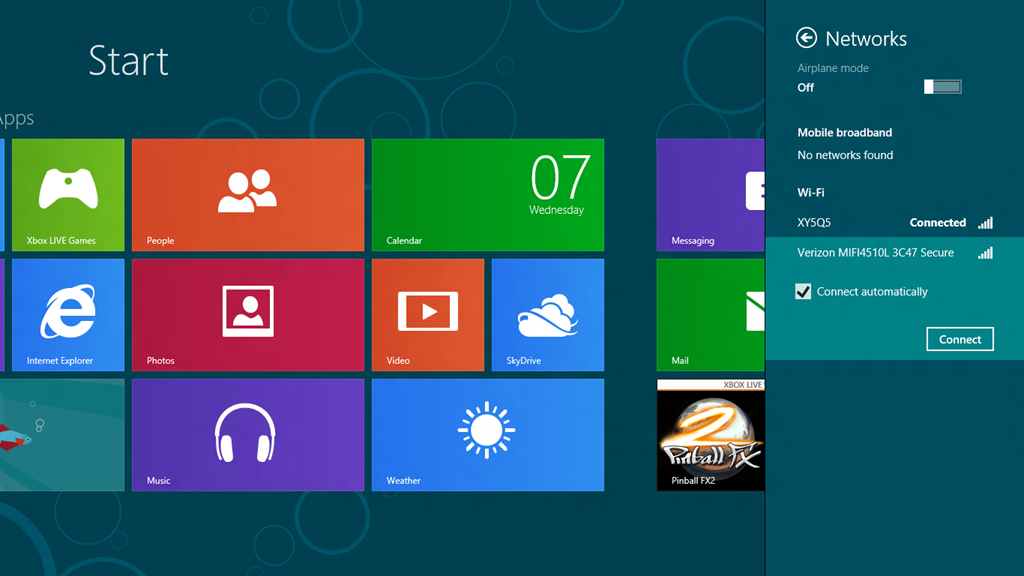Click the No networks found text
The image size is (1024, 576).
845,155
